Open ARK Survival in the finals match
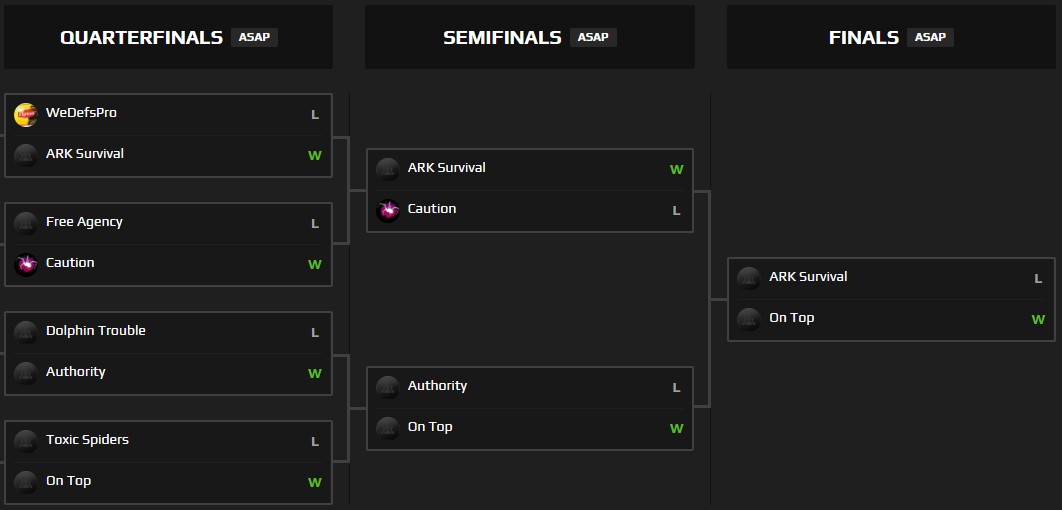The width and height of the screenshot is (1062, 510). (x=808, y=277)
